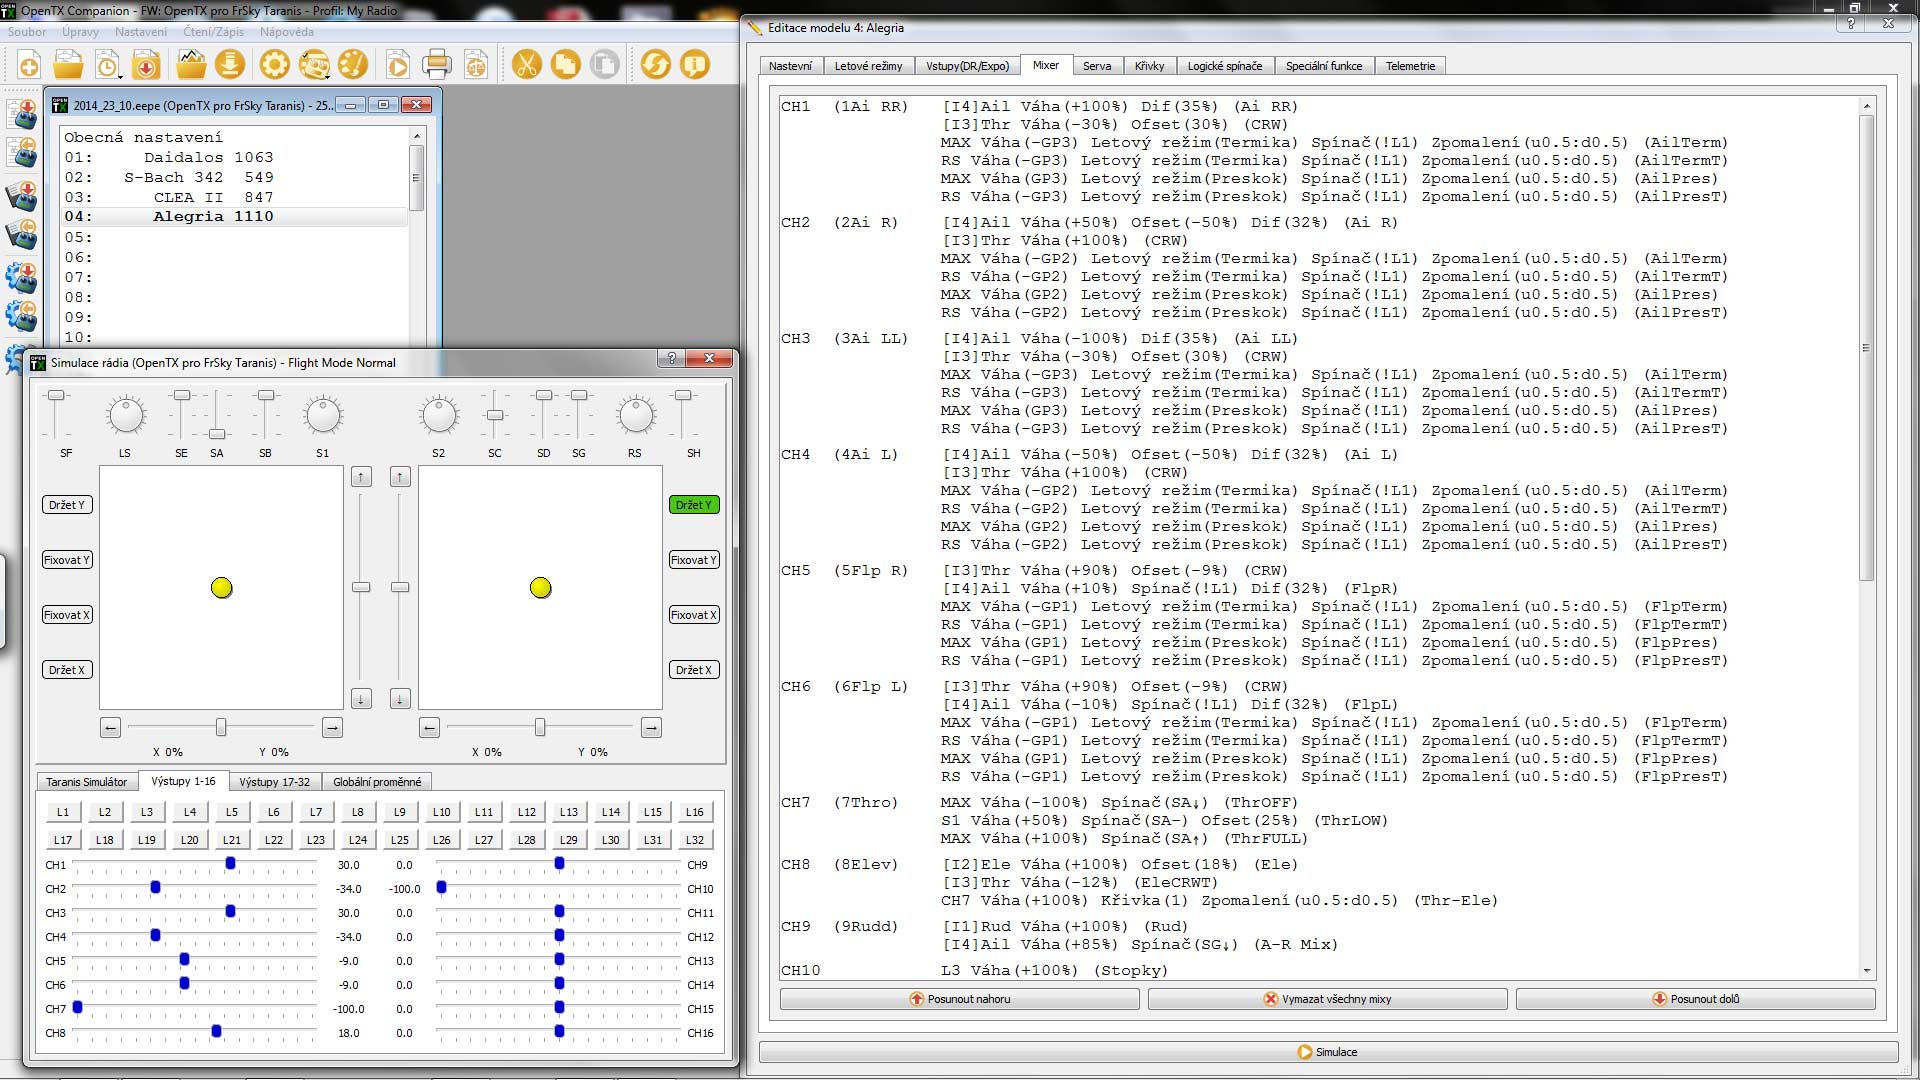Click the right stick horizontal trim right button
Image resolution: width=1920 pixels, height=1080 pixels.
coord(651,728)
